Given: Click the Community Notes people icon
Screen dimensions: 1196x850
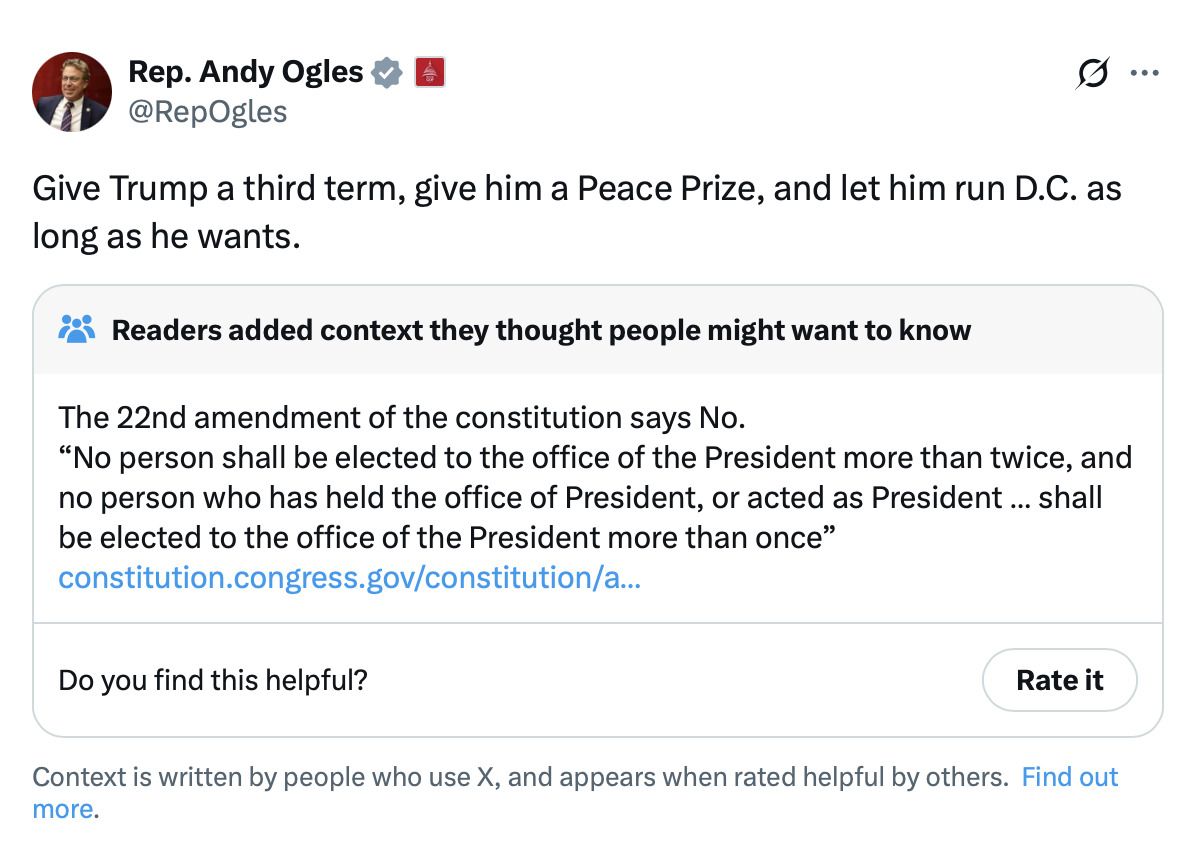Looking at the screenshot, I should (77, 329).
